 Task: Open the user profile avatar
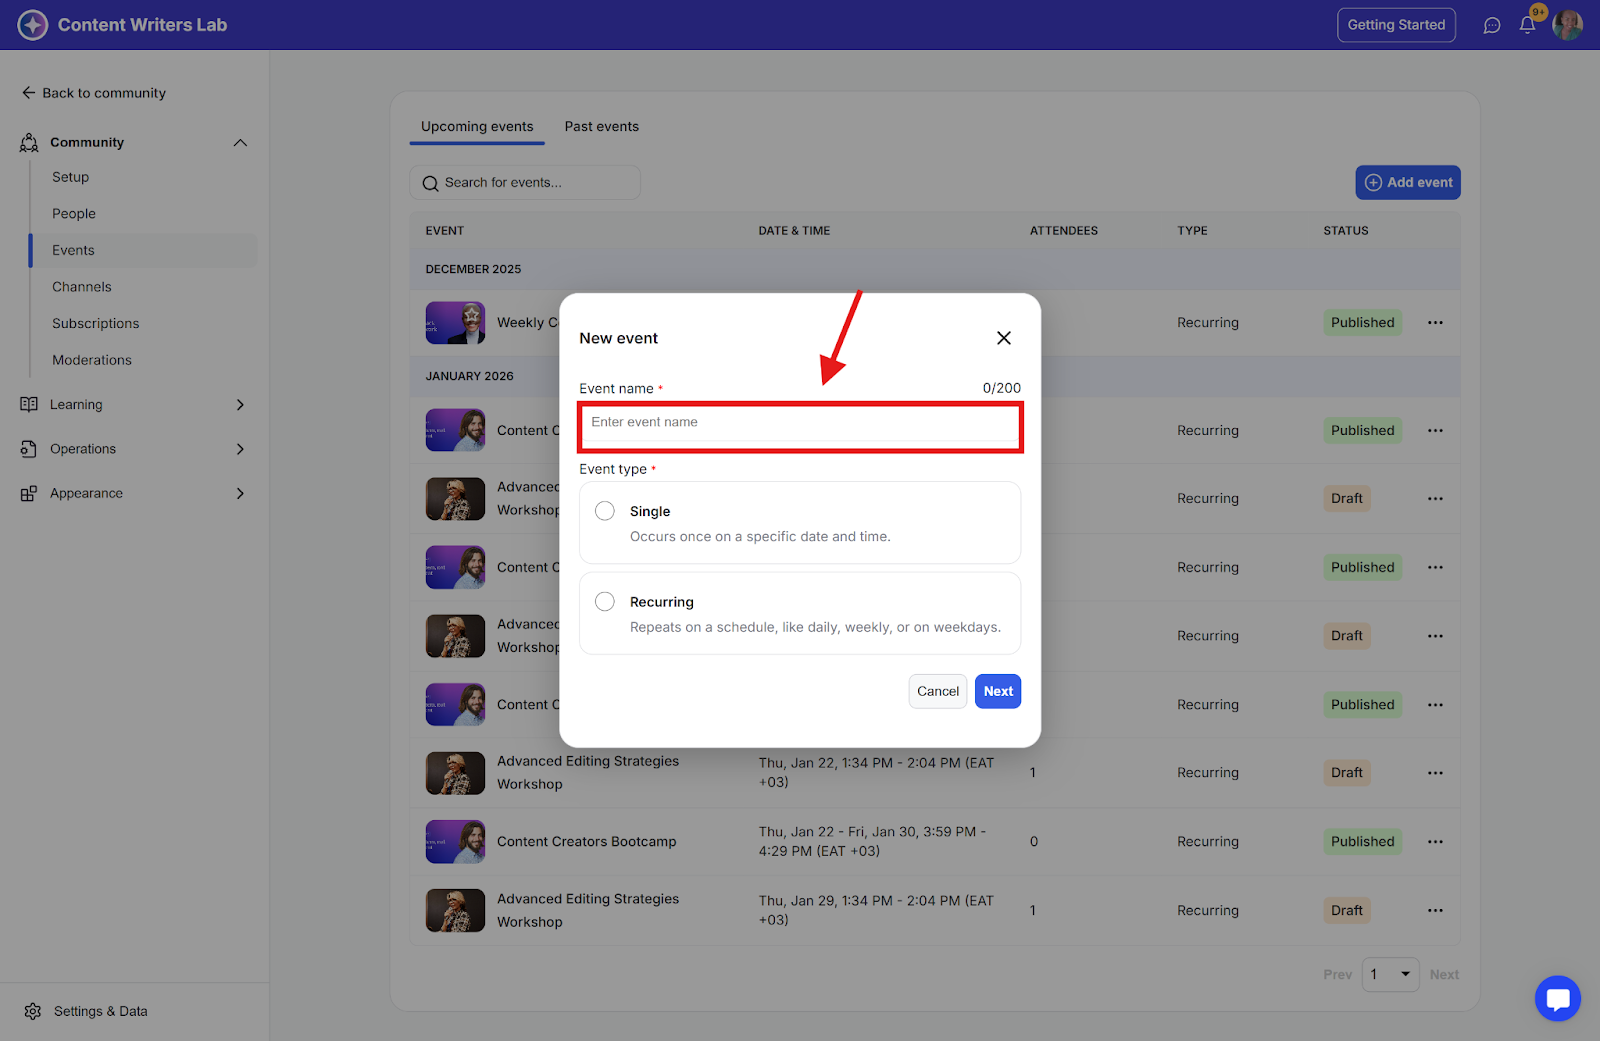click(x=1567, y=25)
